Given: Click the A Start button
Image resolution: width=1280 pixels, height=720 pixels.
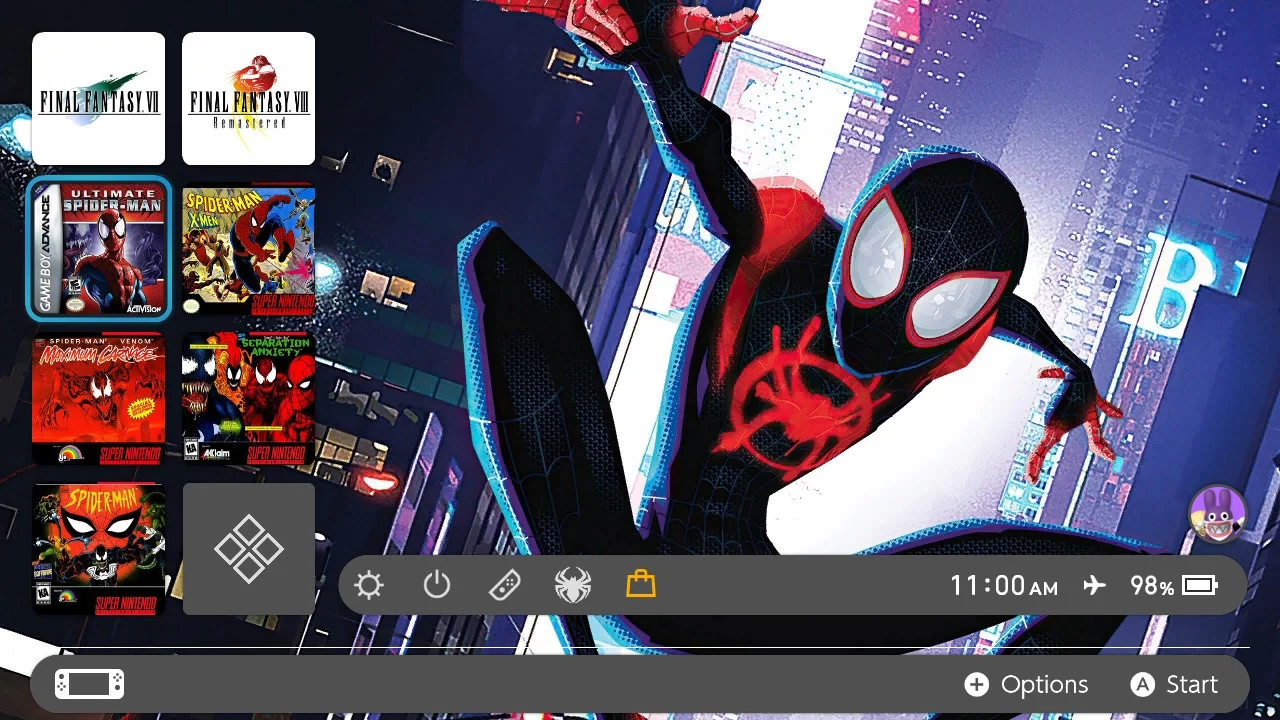Looking at the screenshot, I should (1174, 684).
